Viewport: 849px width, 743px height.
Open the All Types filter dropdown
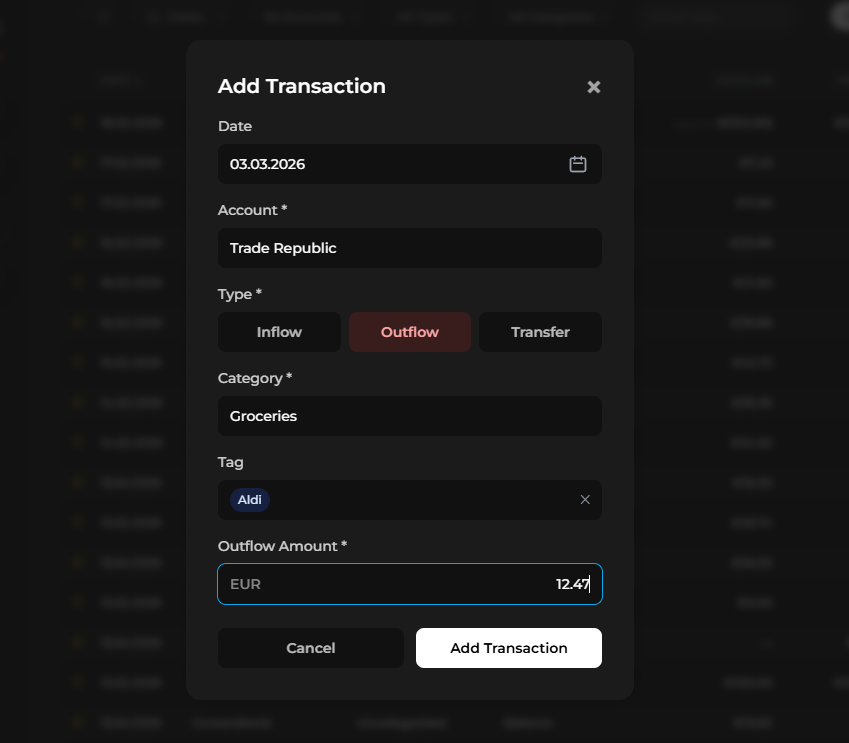point(428,16)
